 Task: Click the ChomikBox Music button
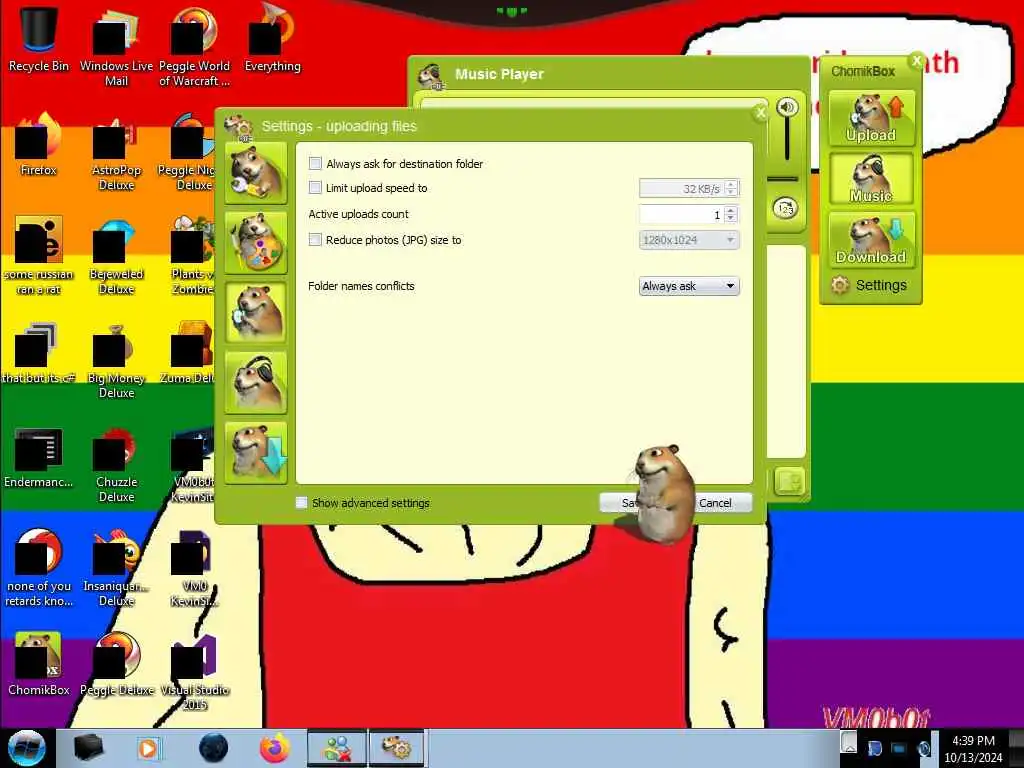(x=871, y=179)
